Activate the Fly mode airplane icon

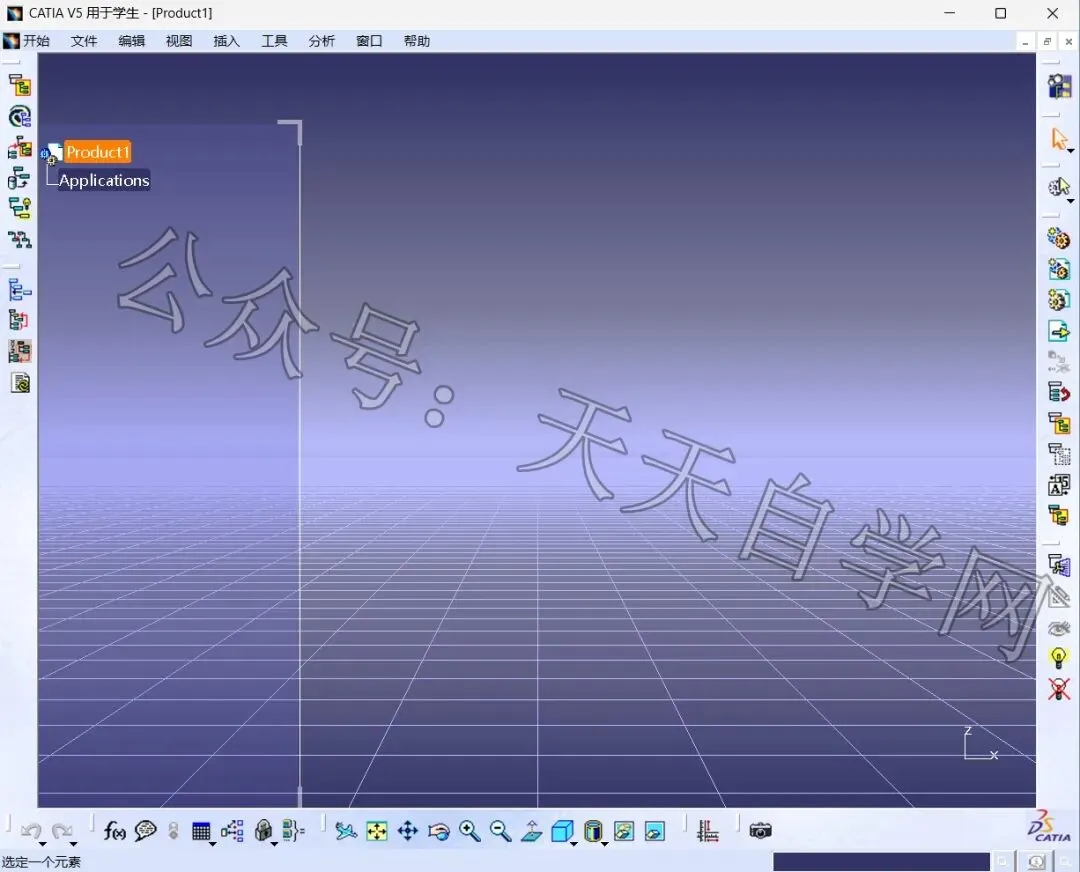(x=346, y=831)
